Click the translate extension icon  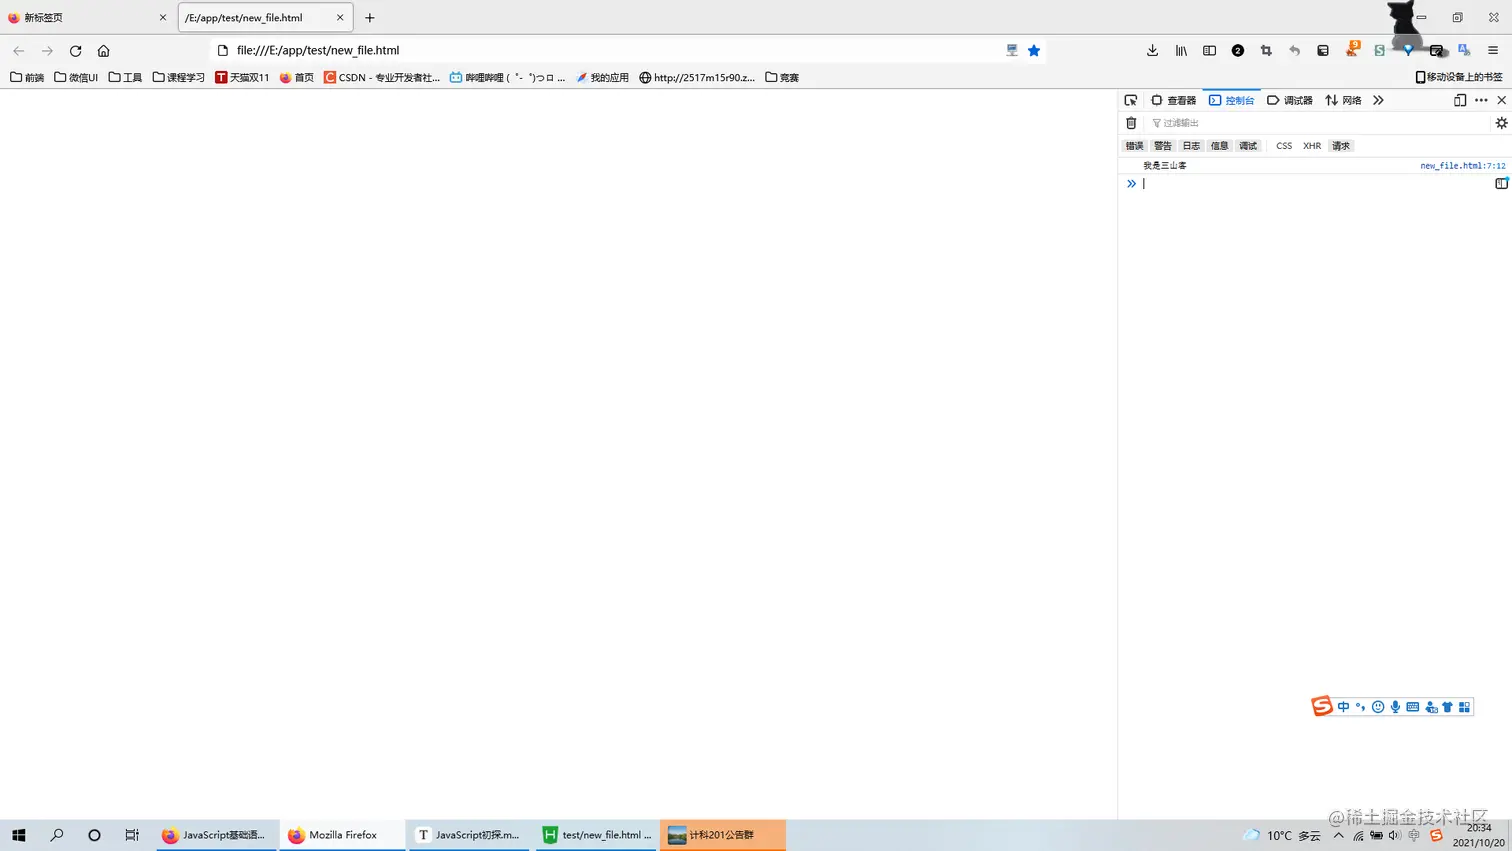click(1464, 50)
